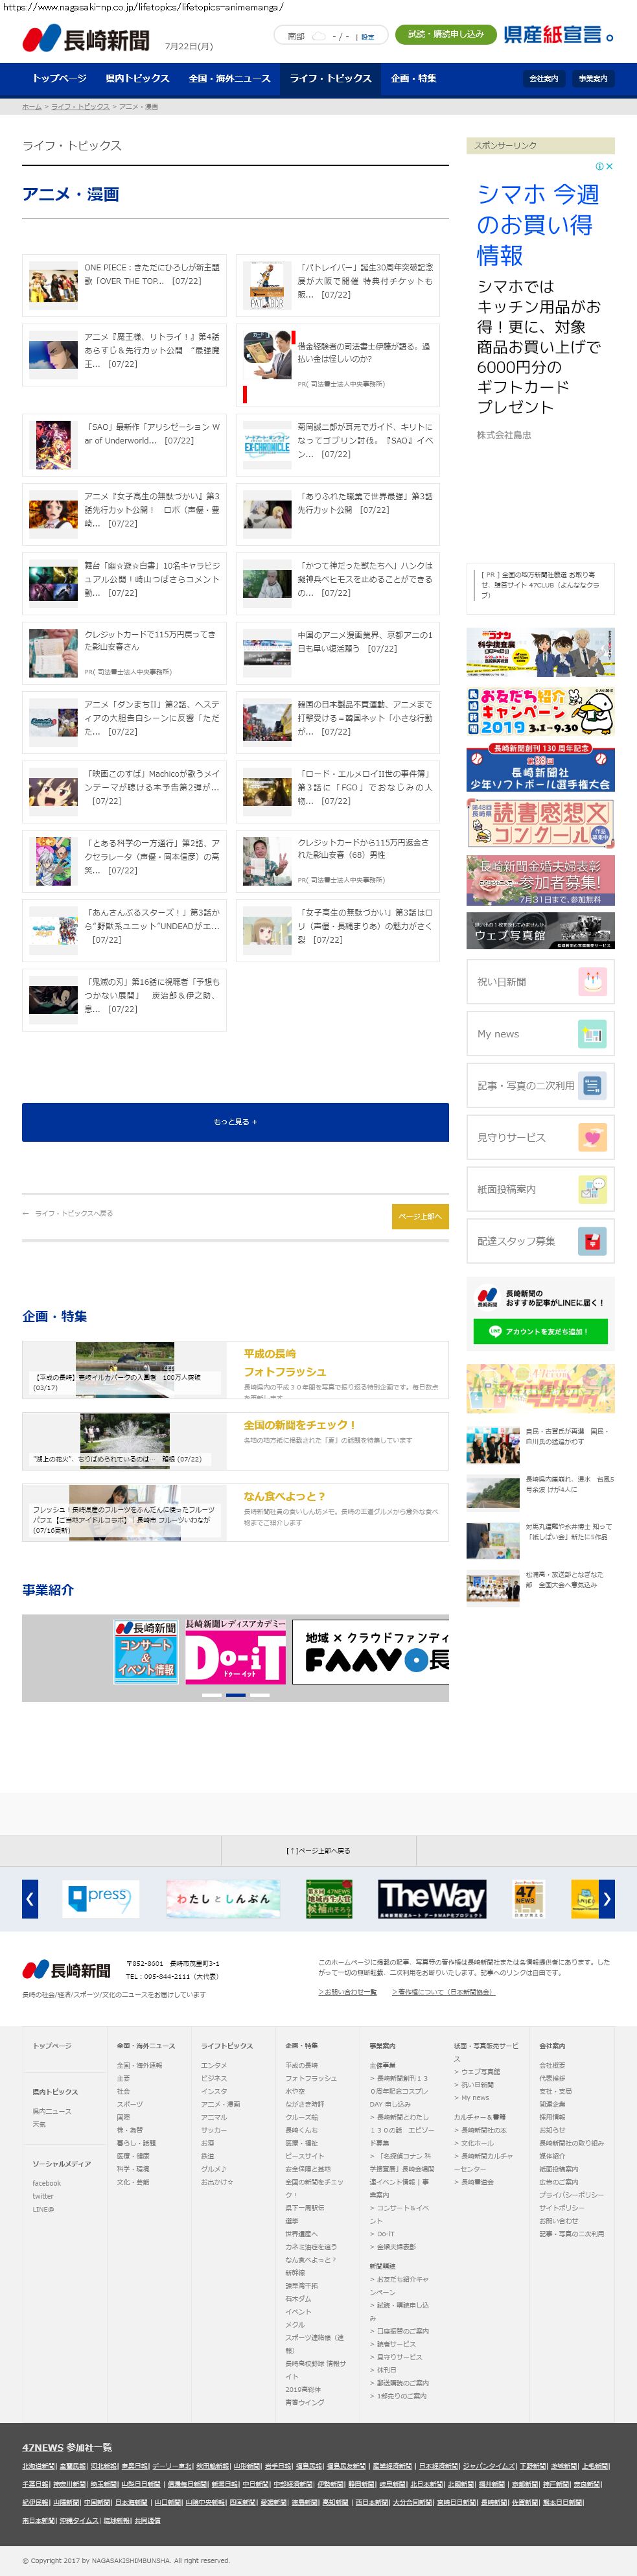Click the red mailbox 配達スタッフ募集 icon
The width and height of the screenshot is (637, 2576).
pos(592,1241)
